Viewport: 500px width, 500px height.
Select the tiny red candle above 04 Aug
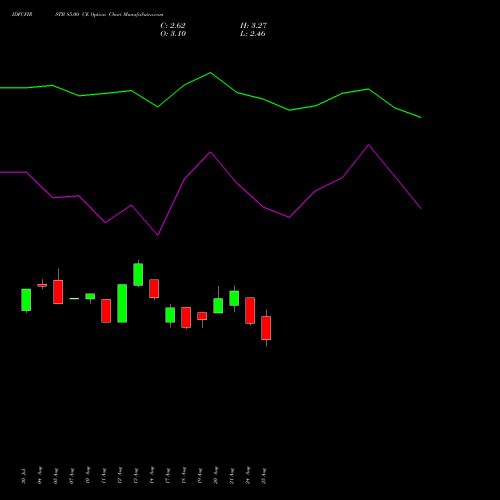pyautogui.click(x=42, y=285)
